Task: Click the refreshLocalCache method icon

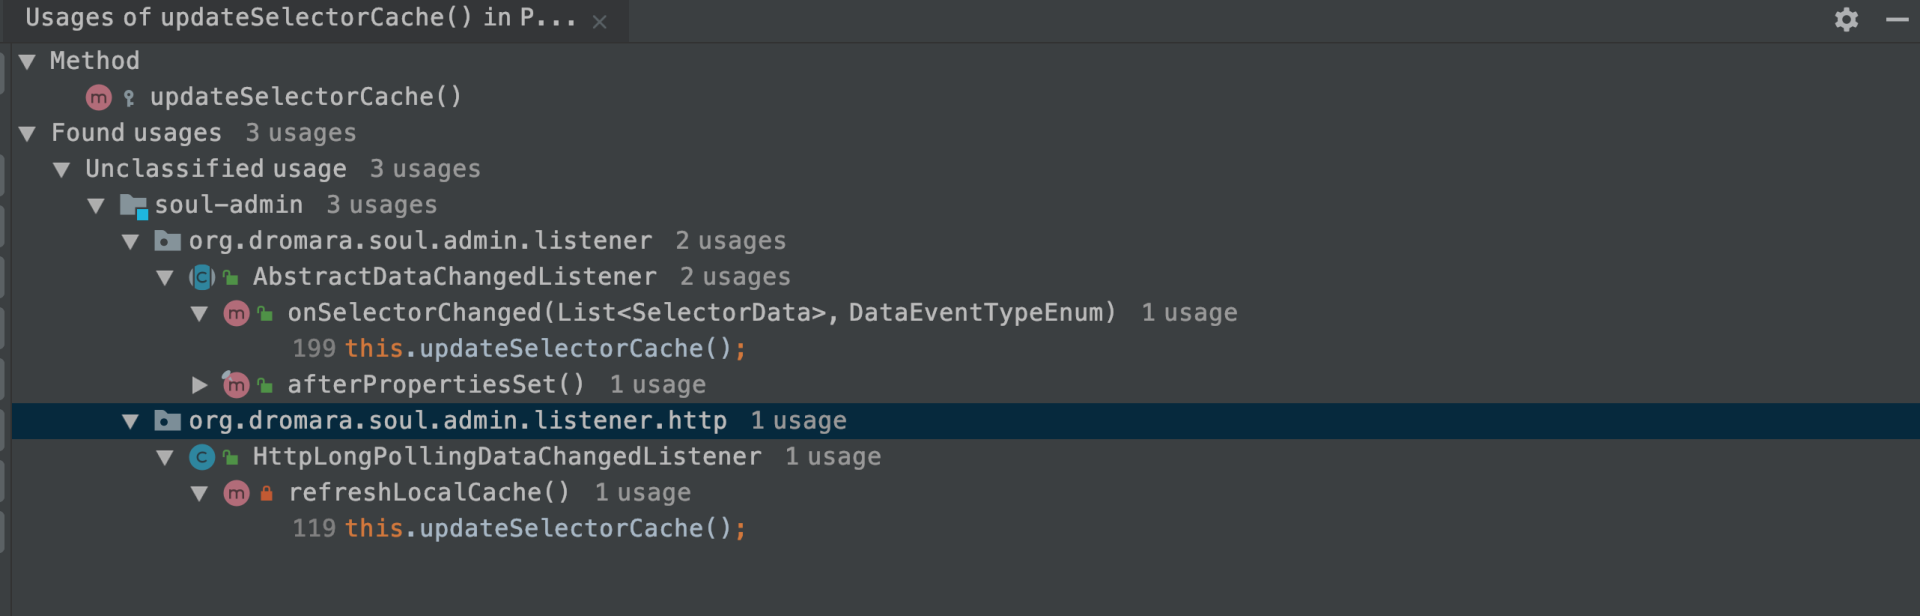Action: [236, 493]
